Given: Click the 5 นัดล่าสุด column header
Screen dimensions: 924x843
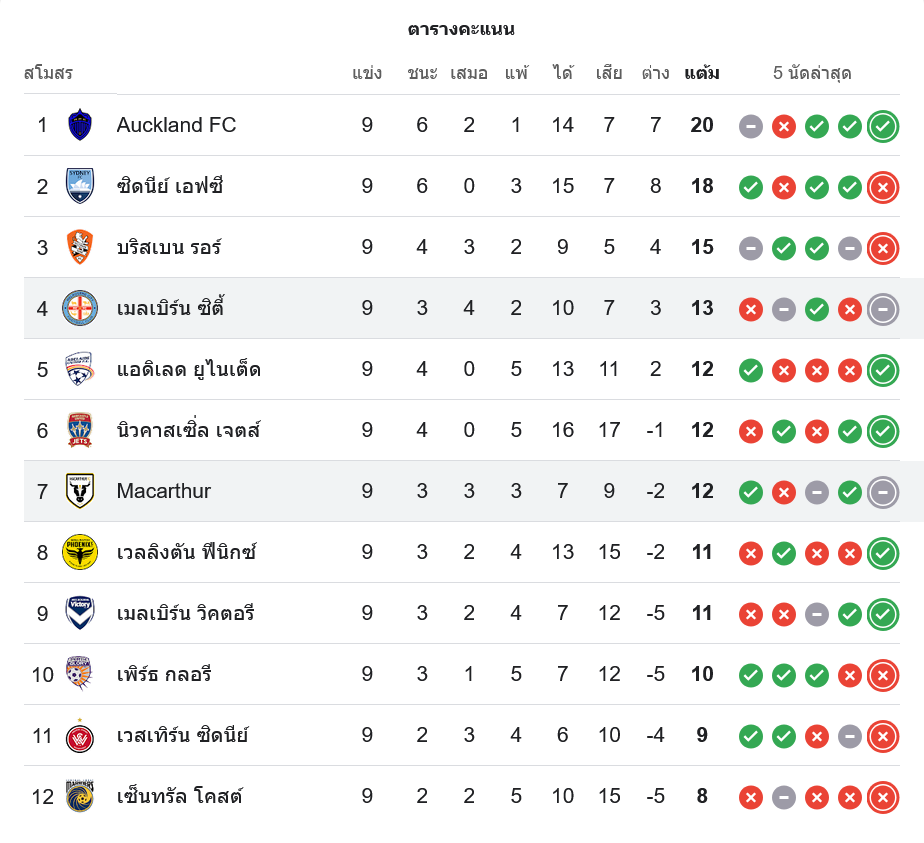Looking at the screenshot, I should [x=812, y=73].
